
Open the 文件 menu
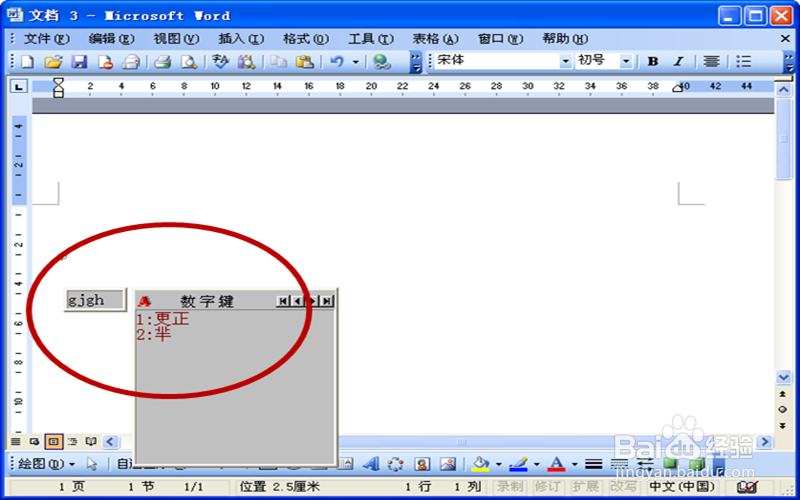pyautogui.click(x=47, y=39)
